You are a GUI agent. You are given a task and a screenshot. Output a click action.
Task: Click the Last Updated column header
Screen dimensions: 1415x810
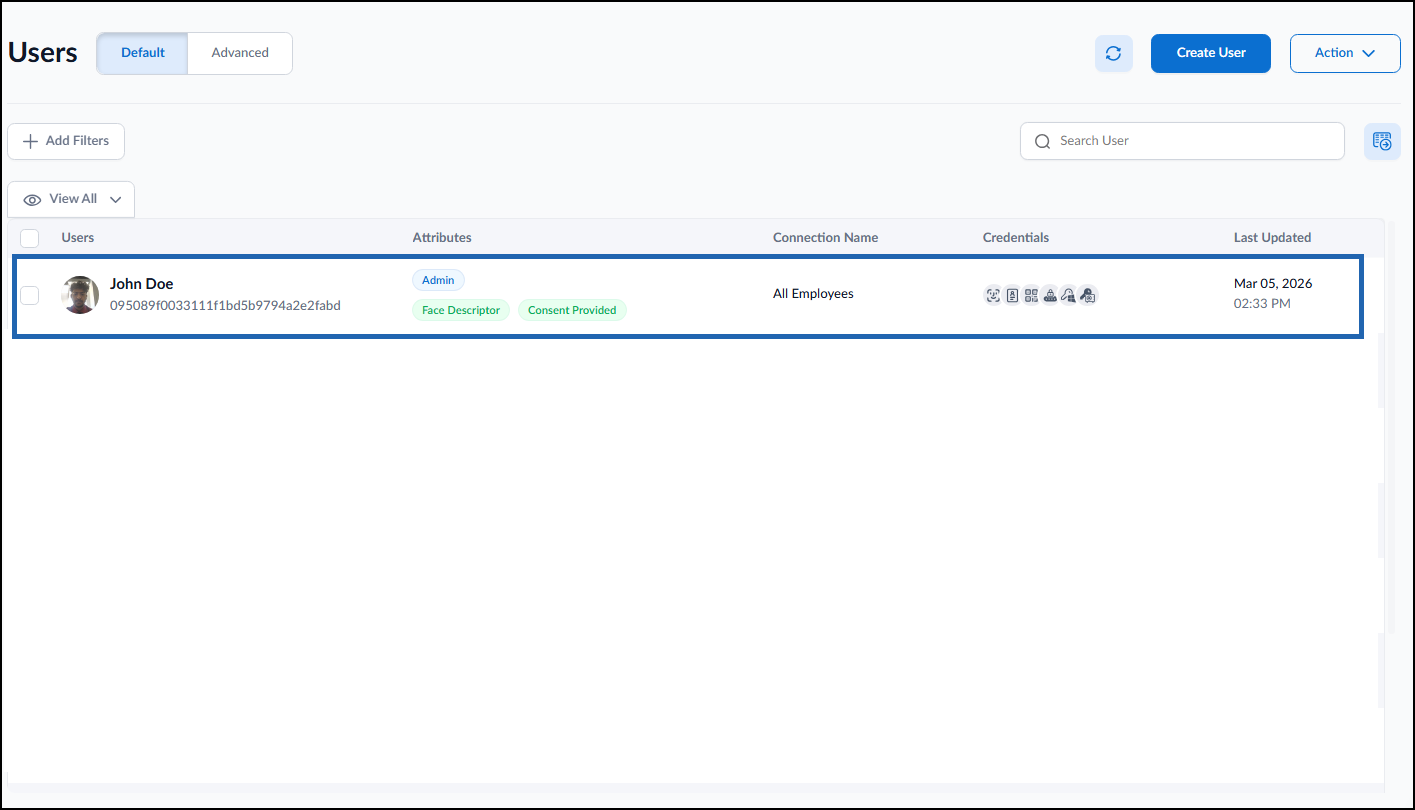[1272, 238]
